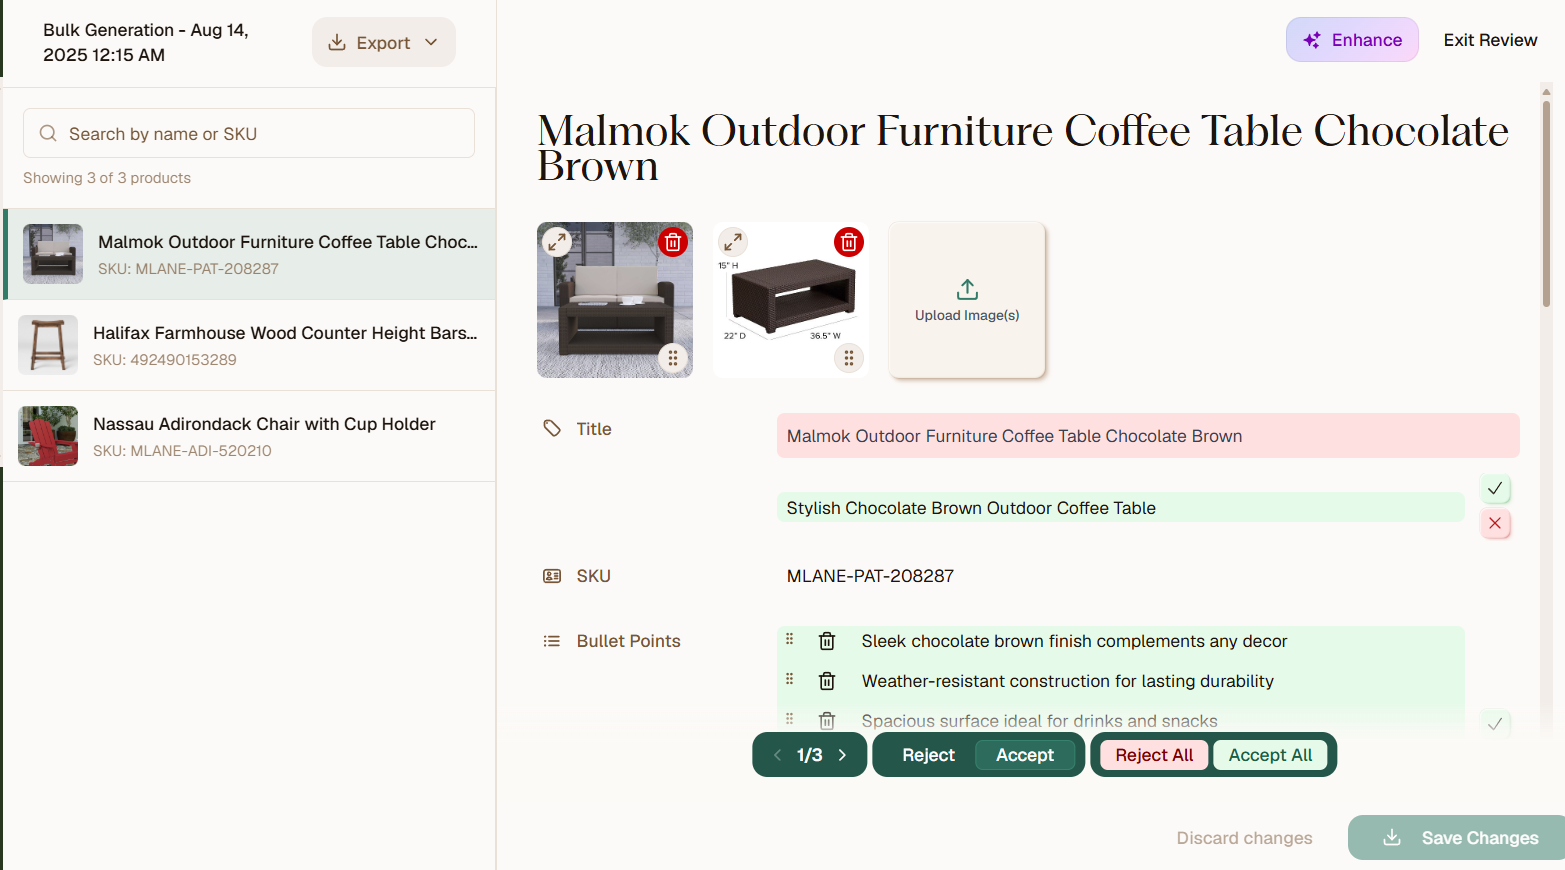Delete bullet 'Spacious surface ideal' via trash icon
The height and width of the screenshot is (870, 1565).
(827, 720)
